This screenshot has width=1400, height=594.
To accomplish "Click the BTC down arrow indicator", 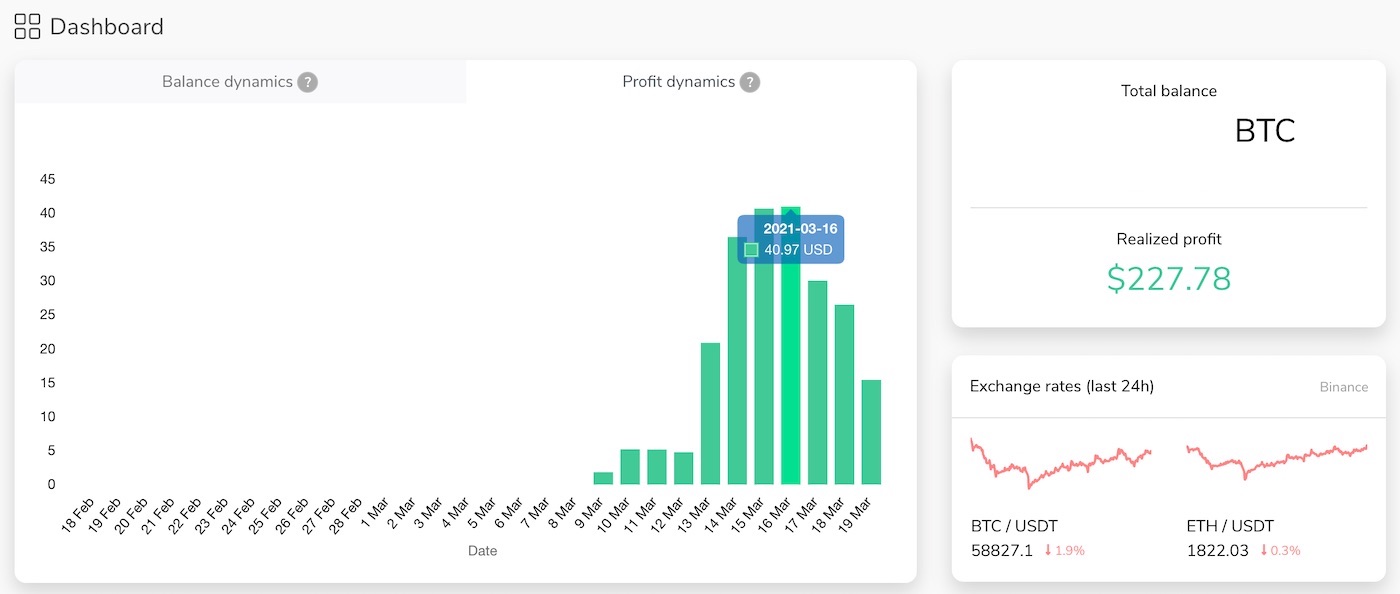I will 1047,551.
